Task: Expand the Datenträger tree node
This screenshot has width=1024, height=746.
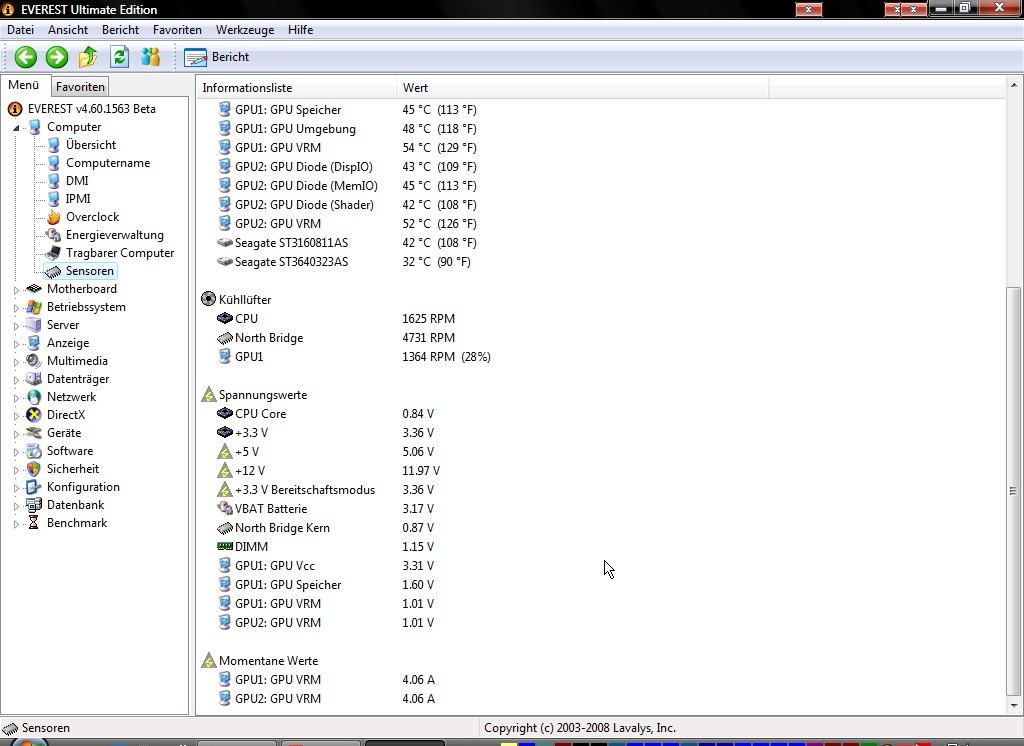Action: [16, 380]
